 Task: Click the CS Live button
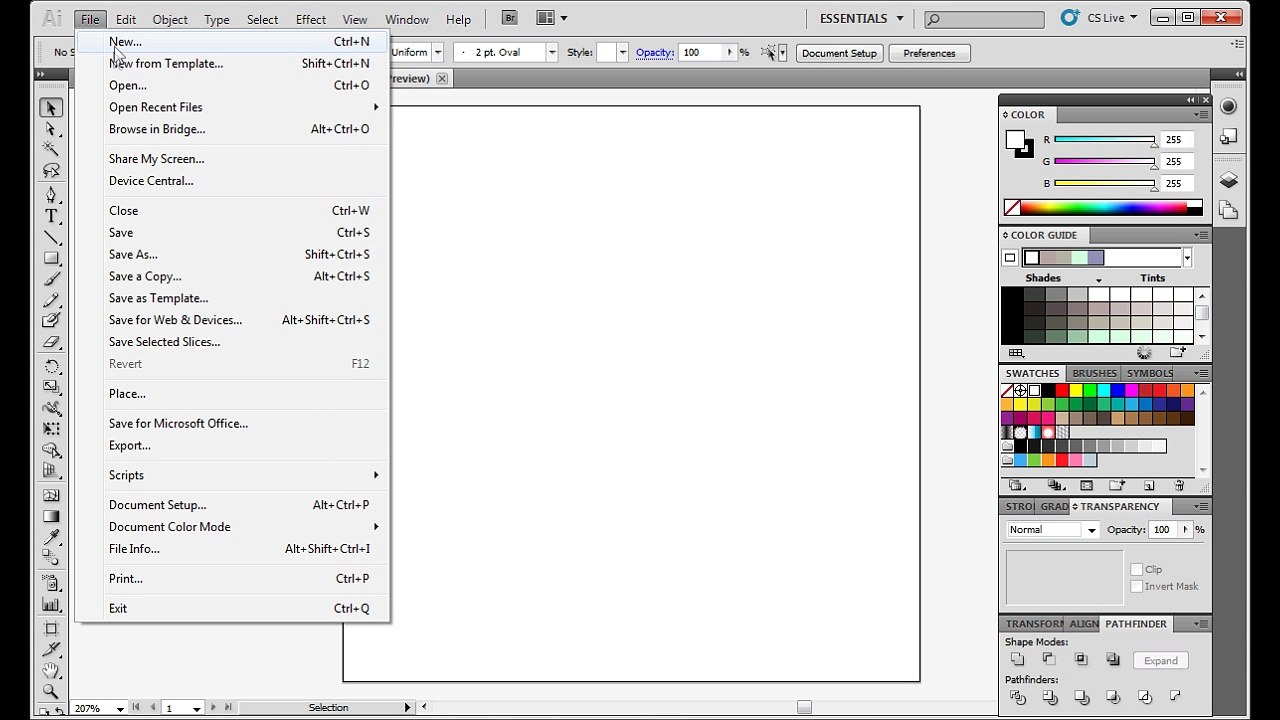click(x=1100, y=18)
